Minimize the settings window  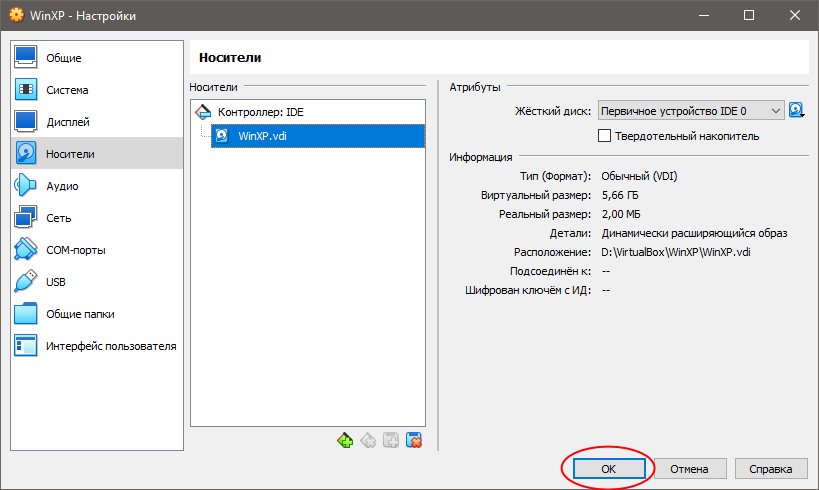pos(704,15)
